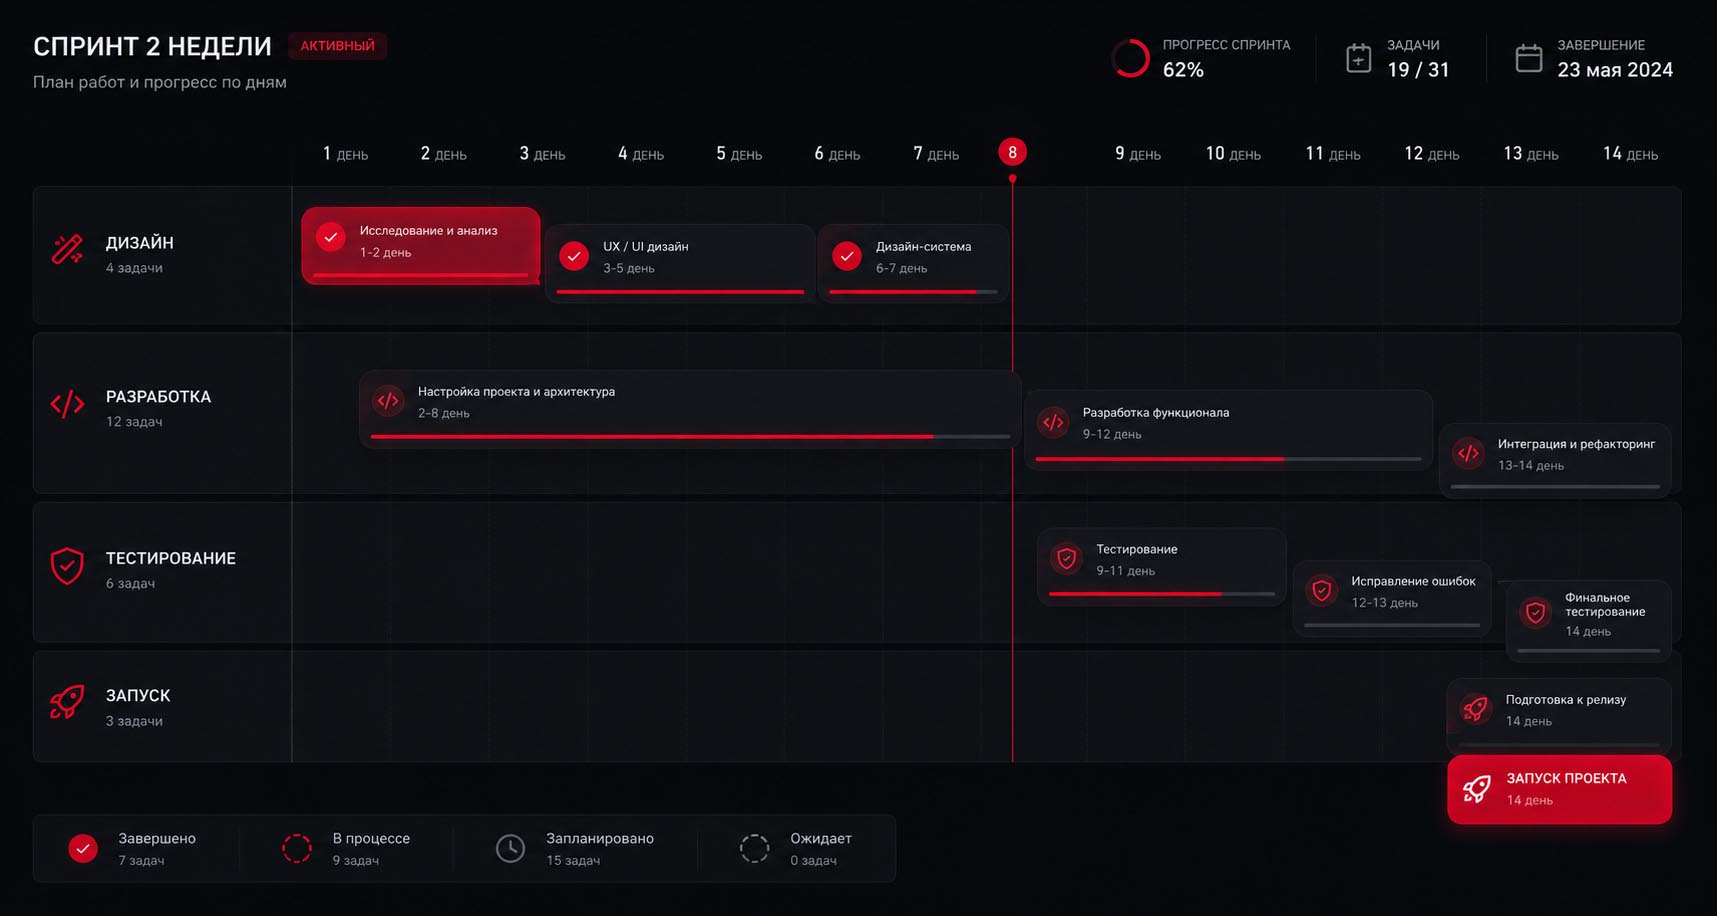Open the Интеграция и рефакторинг task card
The width and height of the screenshot is (1717, 916).
[x=1555, y=460]
